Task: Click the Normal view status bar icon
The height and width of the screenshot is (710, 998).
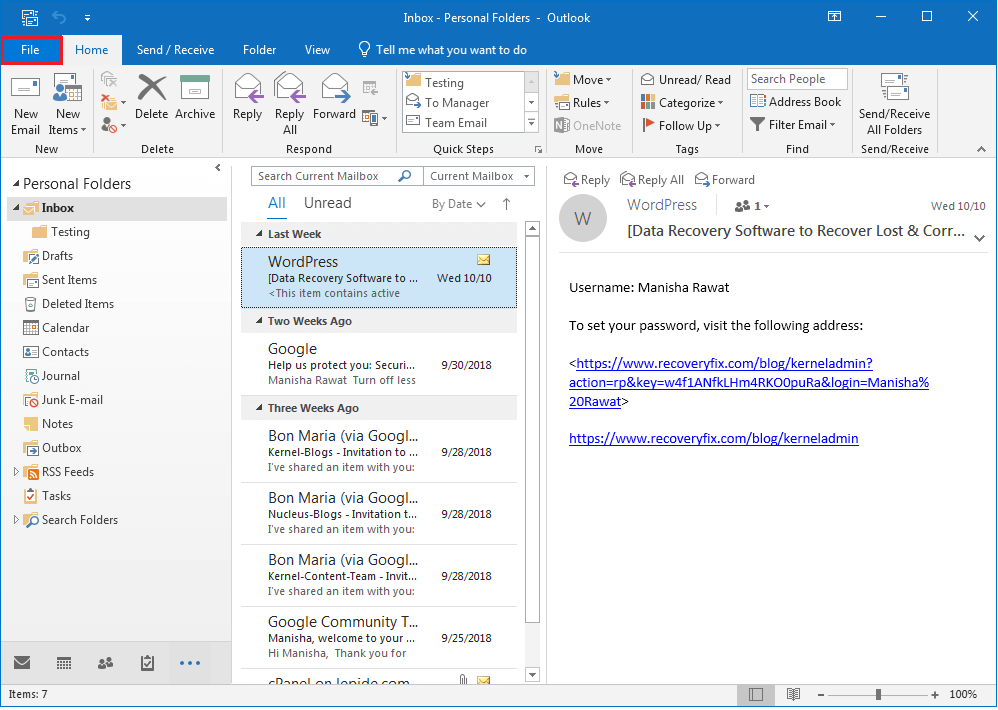Action: [756, 694]
